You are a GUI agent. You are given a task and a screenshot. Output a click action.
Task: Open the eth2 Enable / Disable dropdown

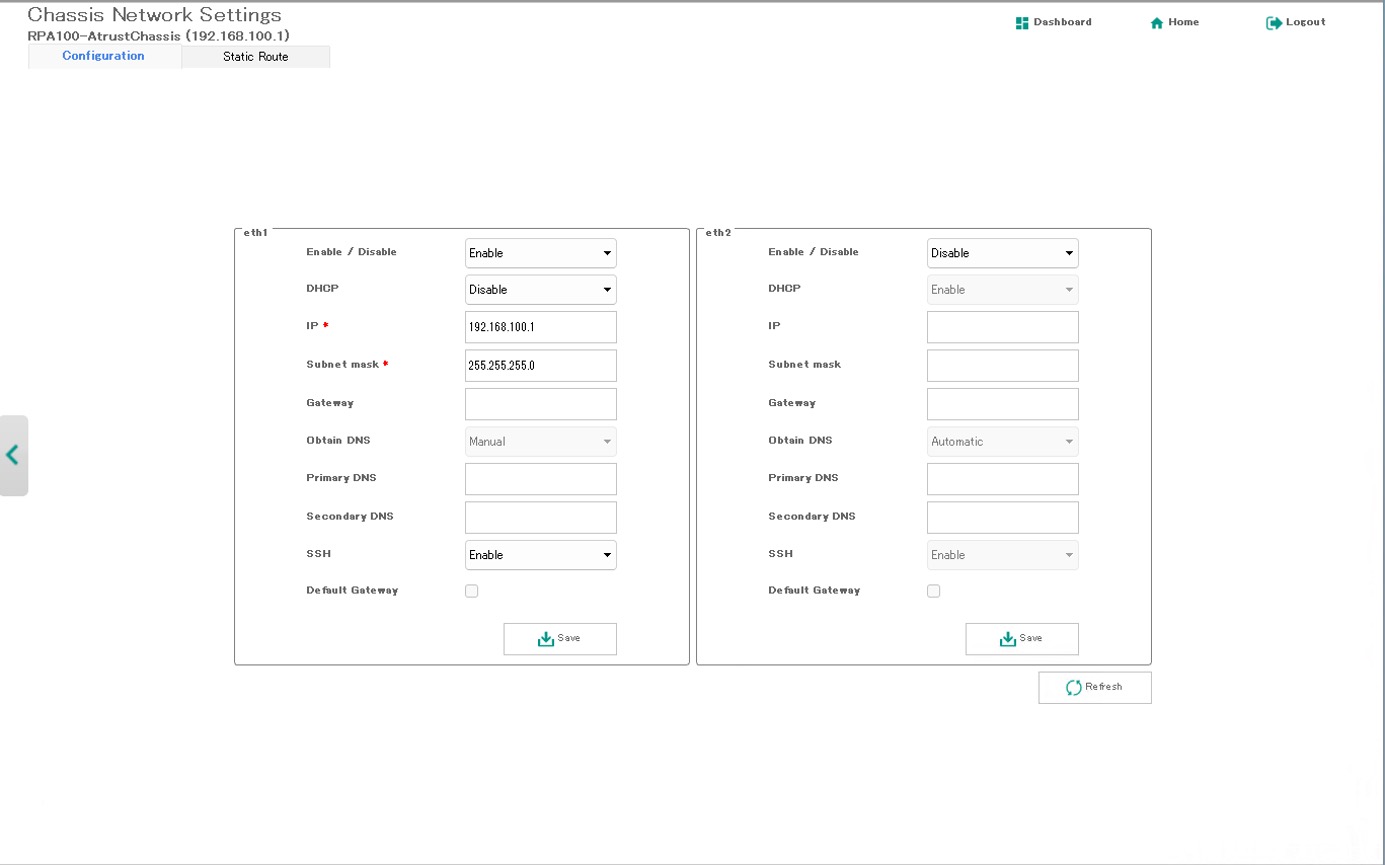tap(1002, 253)
